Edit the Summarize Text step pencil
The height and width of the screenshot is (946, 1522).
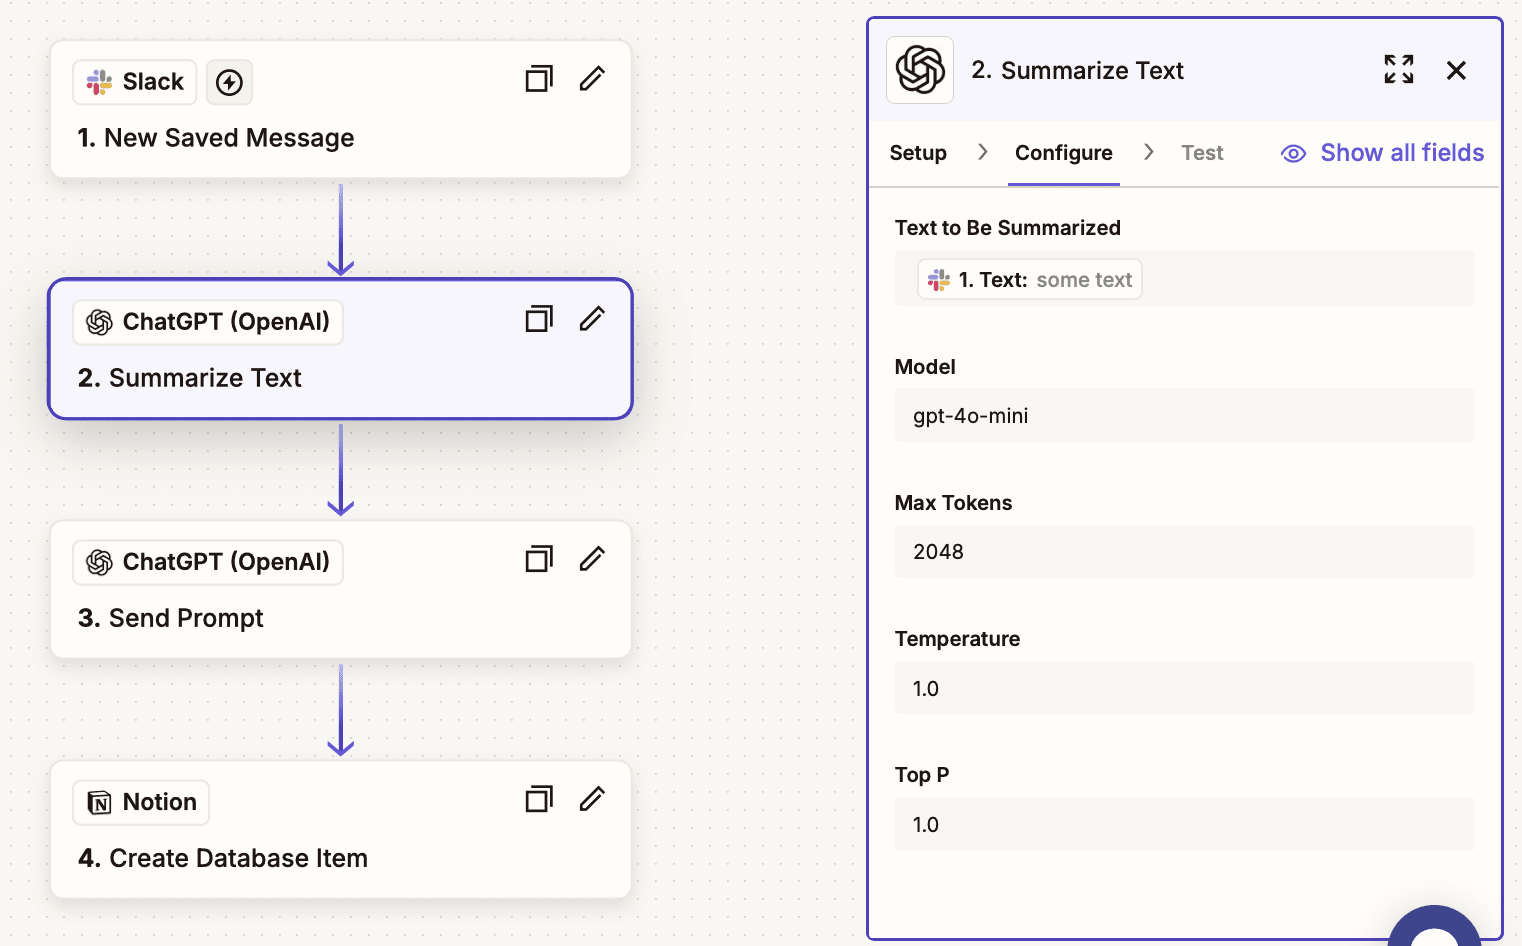coord(592,319)
